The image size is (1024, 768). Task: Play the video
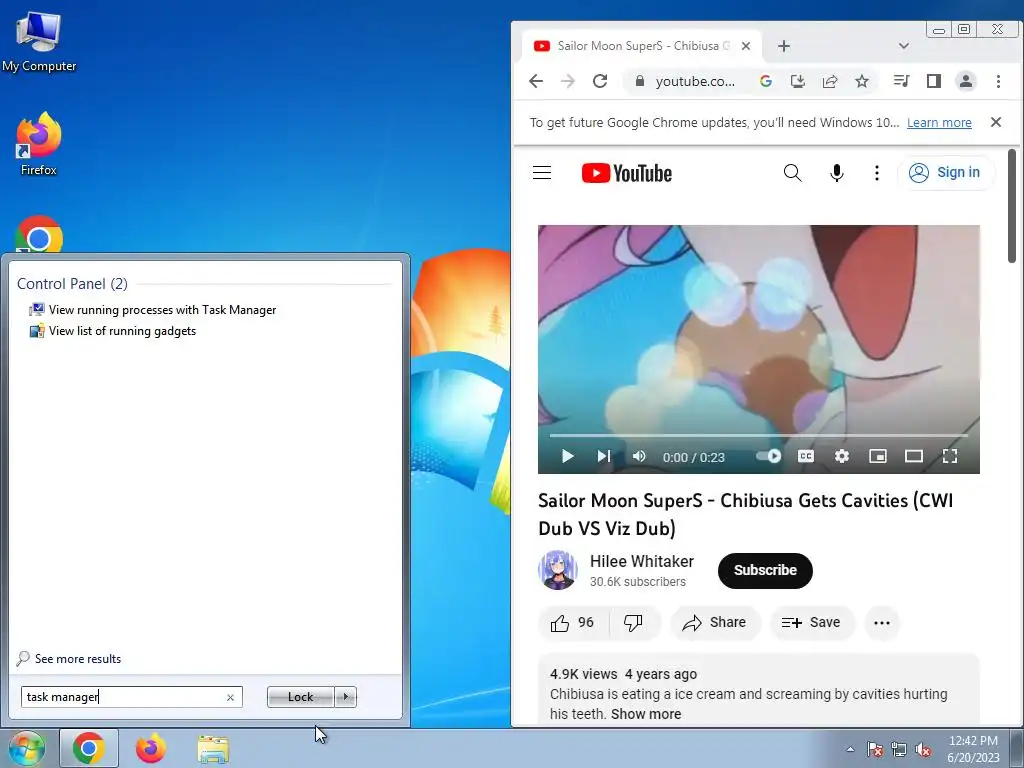point(568,456)
